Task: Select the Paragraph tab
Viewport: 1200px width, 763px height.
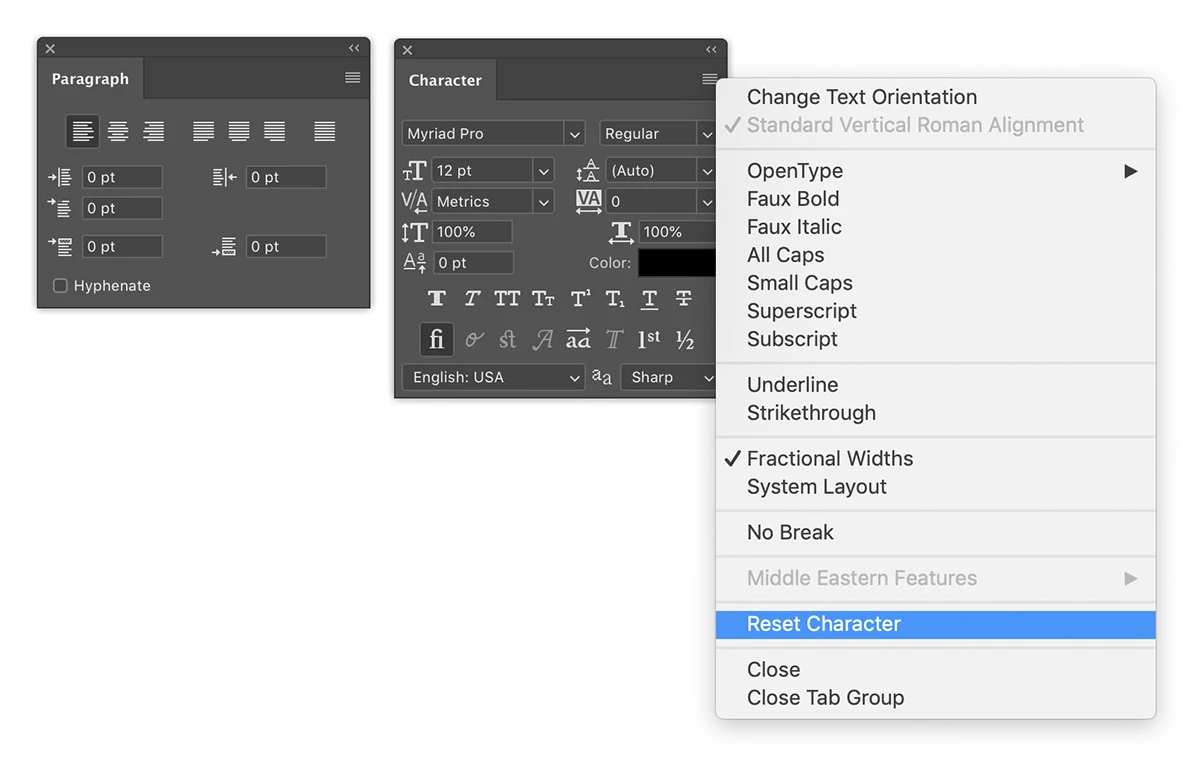Action: [x=90, y=79]
